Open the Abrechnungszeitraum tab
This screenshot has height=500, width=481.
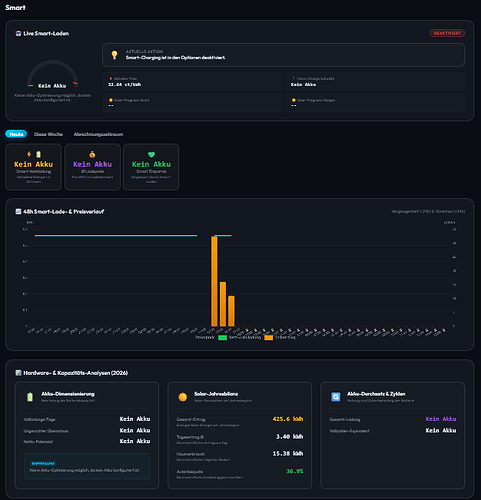(98, 134)
